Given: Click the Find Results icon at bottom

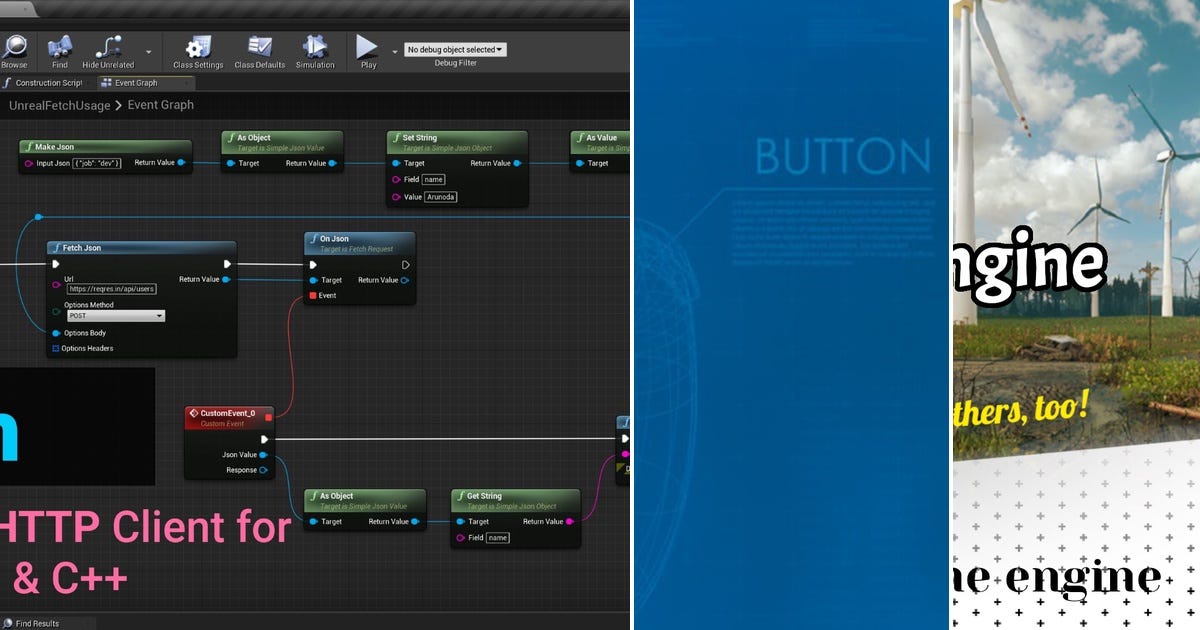Looking at the screenshot, I should coord(8,622).
